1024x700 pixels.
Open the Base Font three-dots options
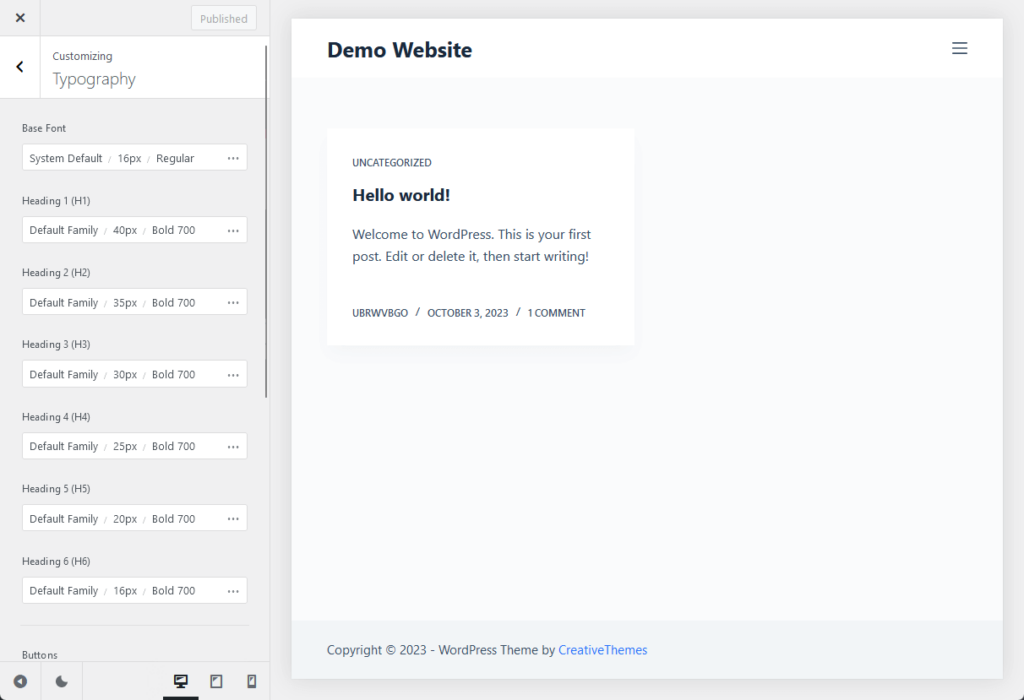[233, 158]
